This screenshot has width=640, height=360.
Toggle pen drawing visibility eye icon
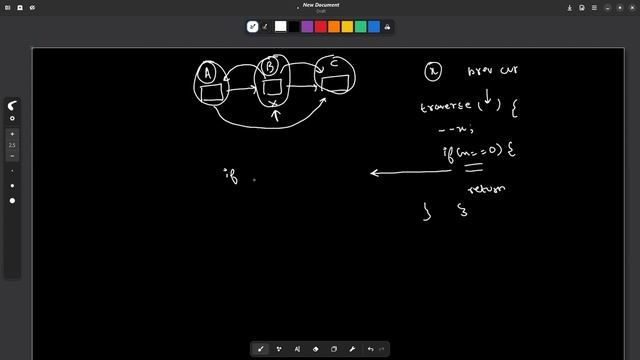(32, 7)
